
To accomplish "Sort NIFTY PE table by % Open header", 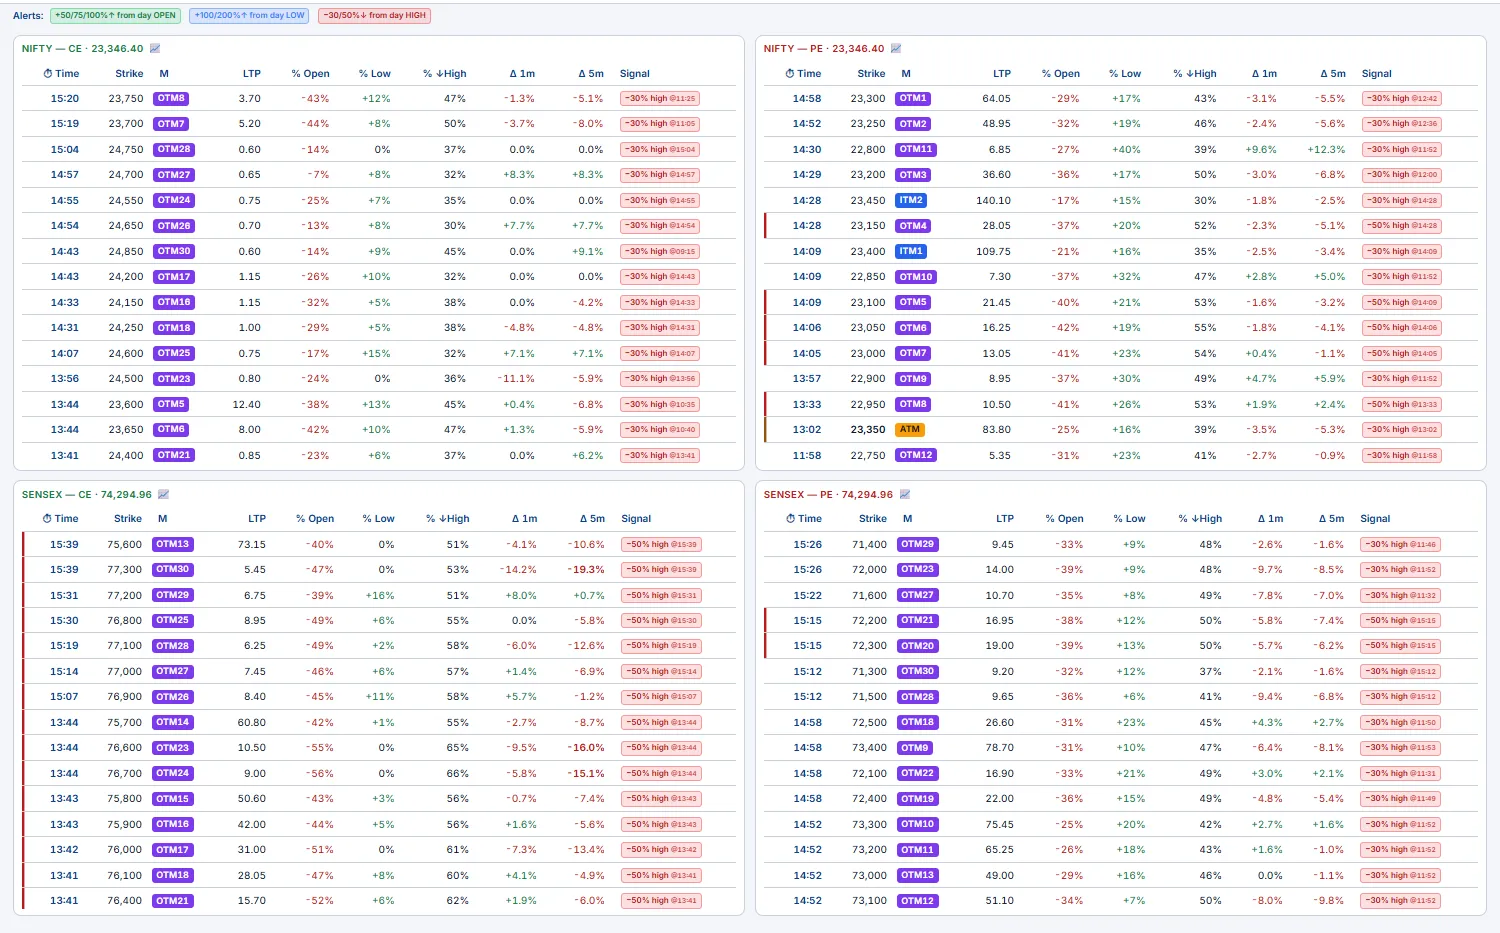I will (x=1060, y=74).
